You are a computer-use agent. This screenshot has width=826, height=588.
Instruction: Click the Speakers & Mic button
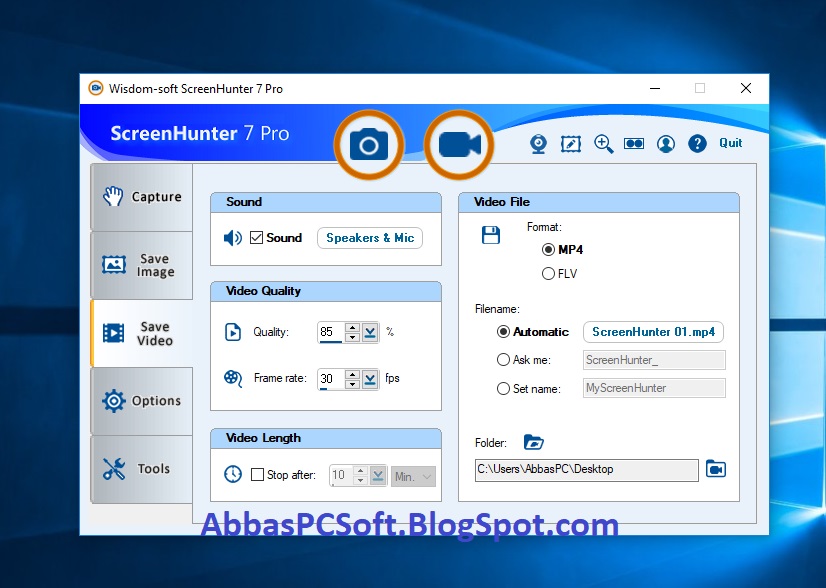click(370, 238)
